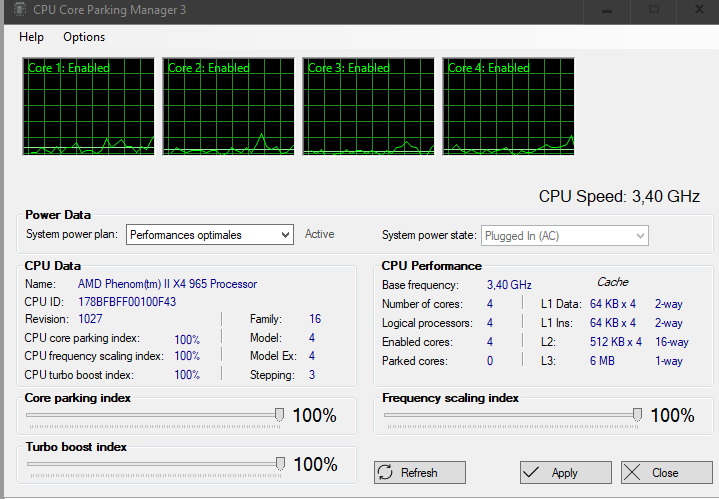Click the Core parking index slider handle
Screen dimensions: 719x499
pyautogui.click(x=279, y=414)
